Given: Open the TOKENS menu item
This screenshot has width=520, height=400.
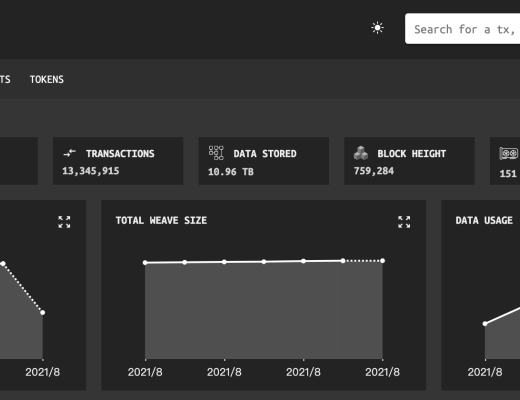Looking at the screenshot, I should [47, 79].
